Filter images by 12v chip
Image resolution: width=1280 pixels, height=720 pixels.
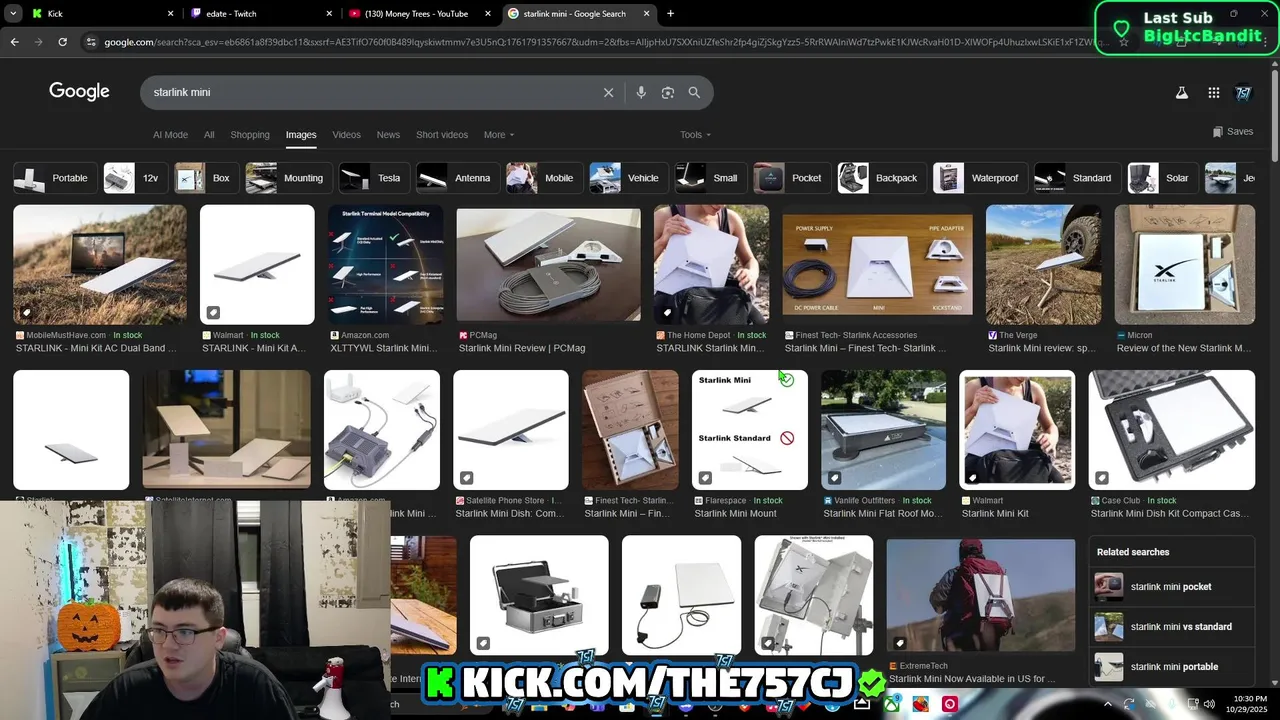coord(136,178)
